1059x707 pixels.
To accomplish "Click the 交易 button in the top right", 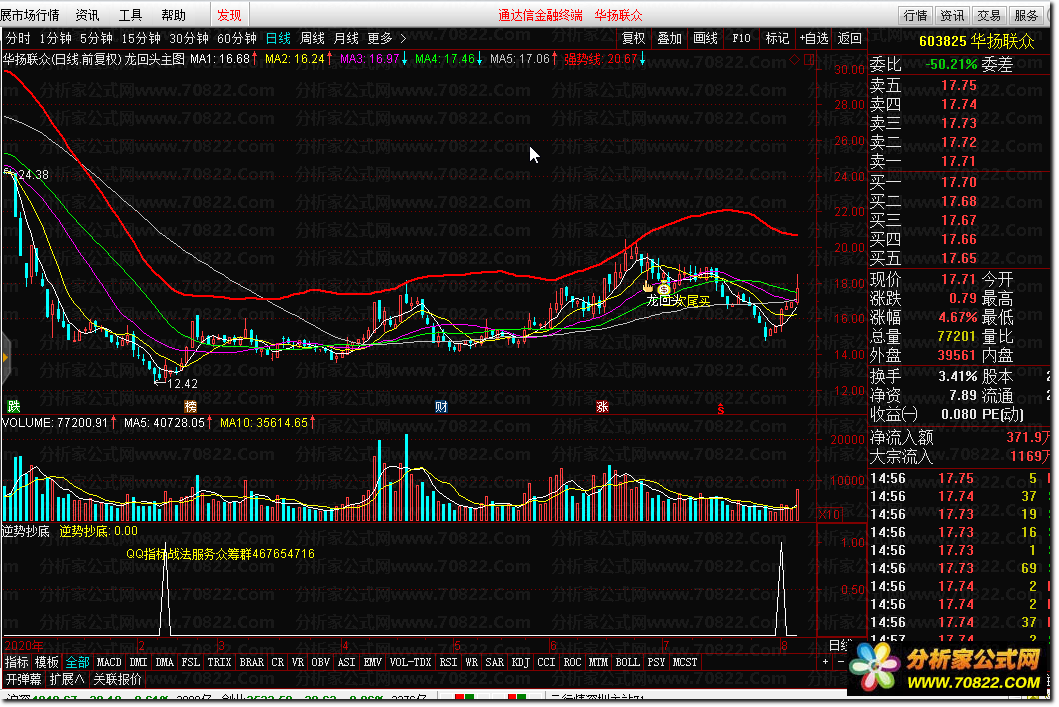I will [989, 15].
